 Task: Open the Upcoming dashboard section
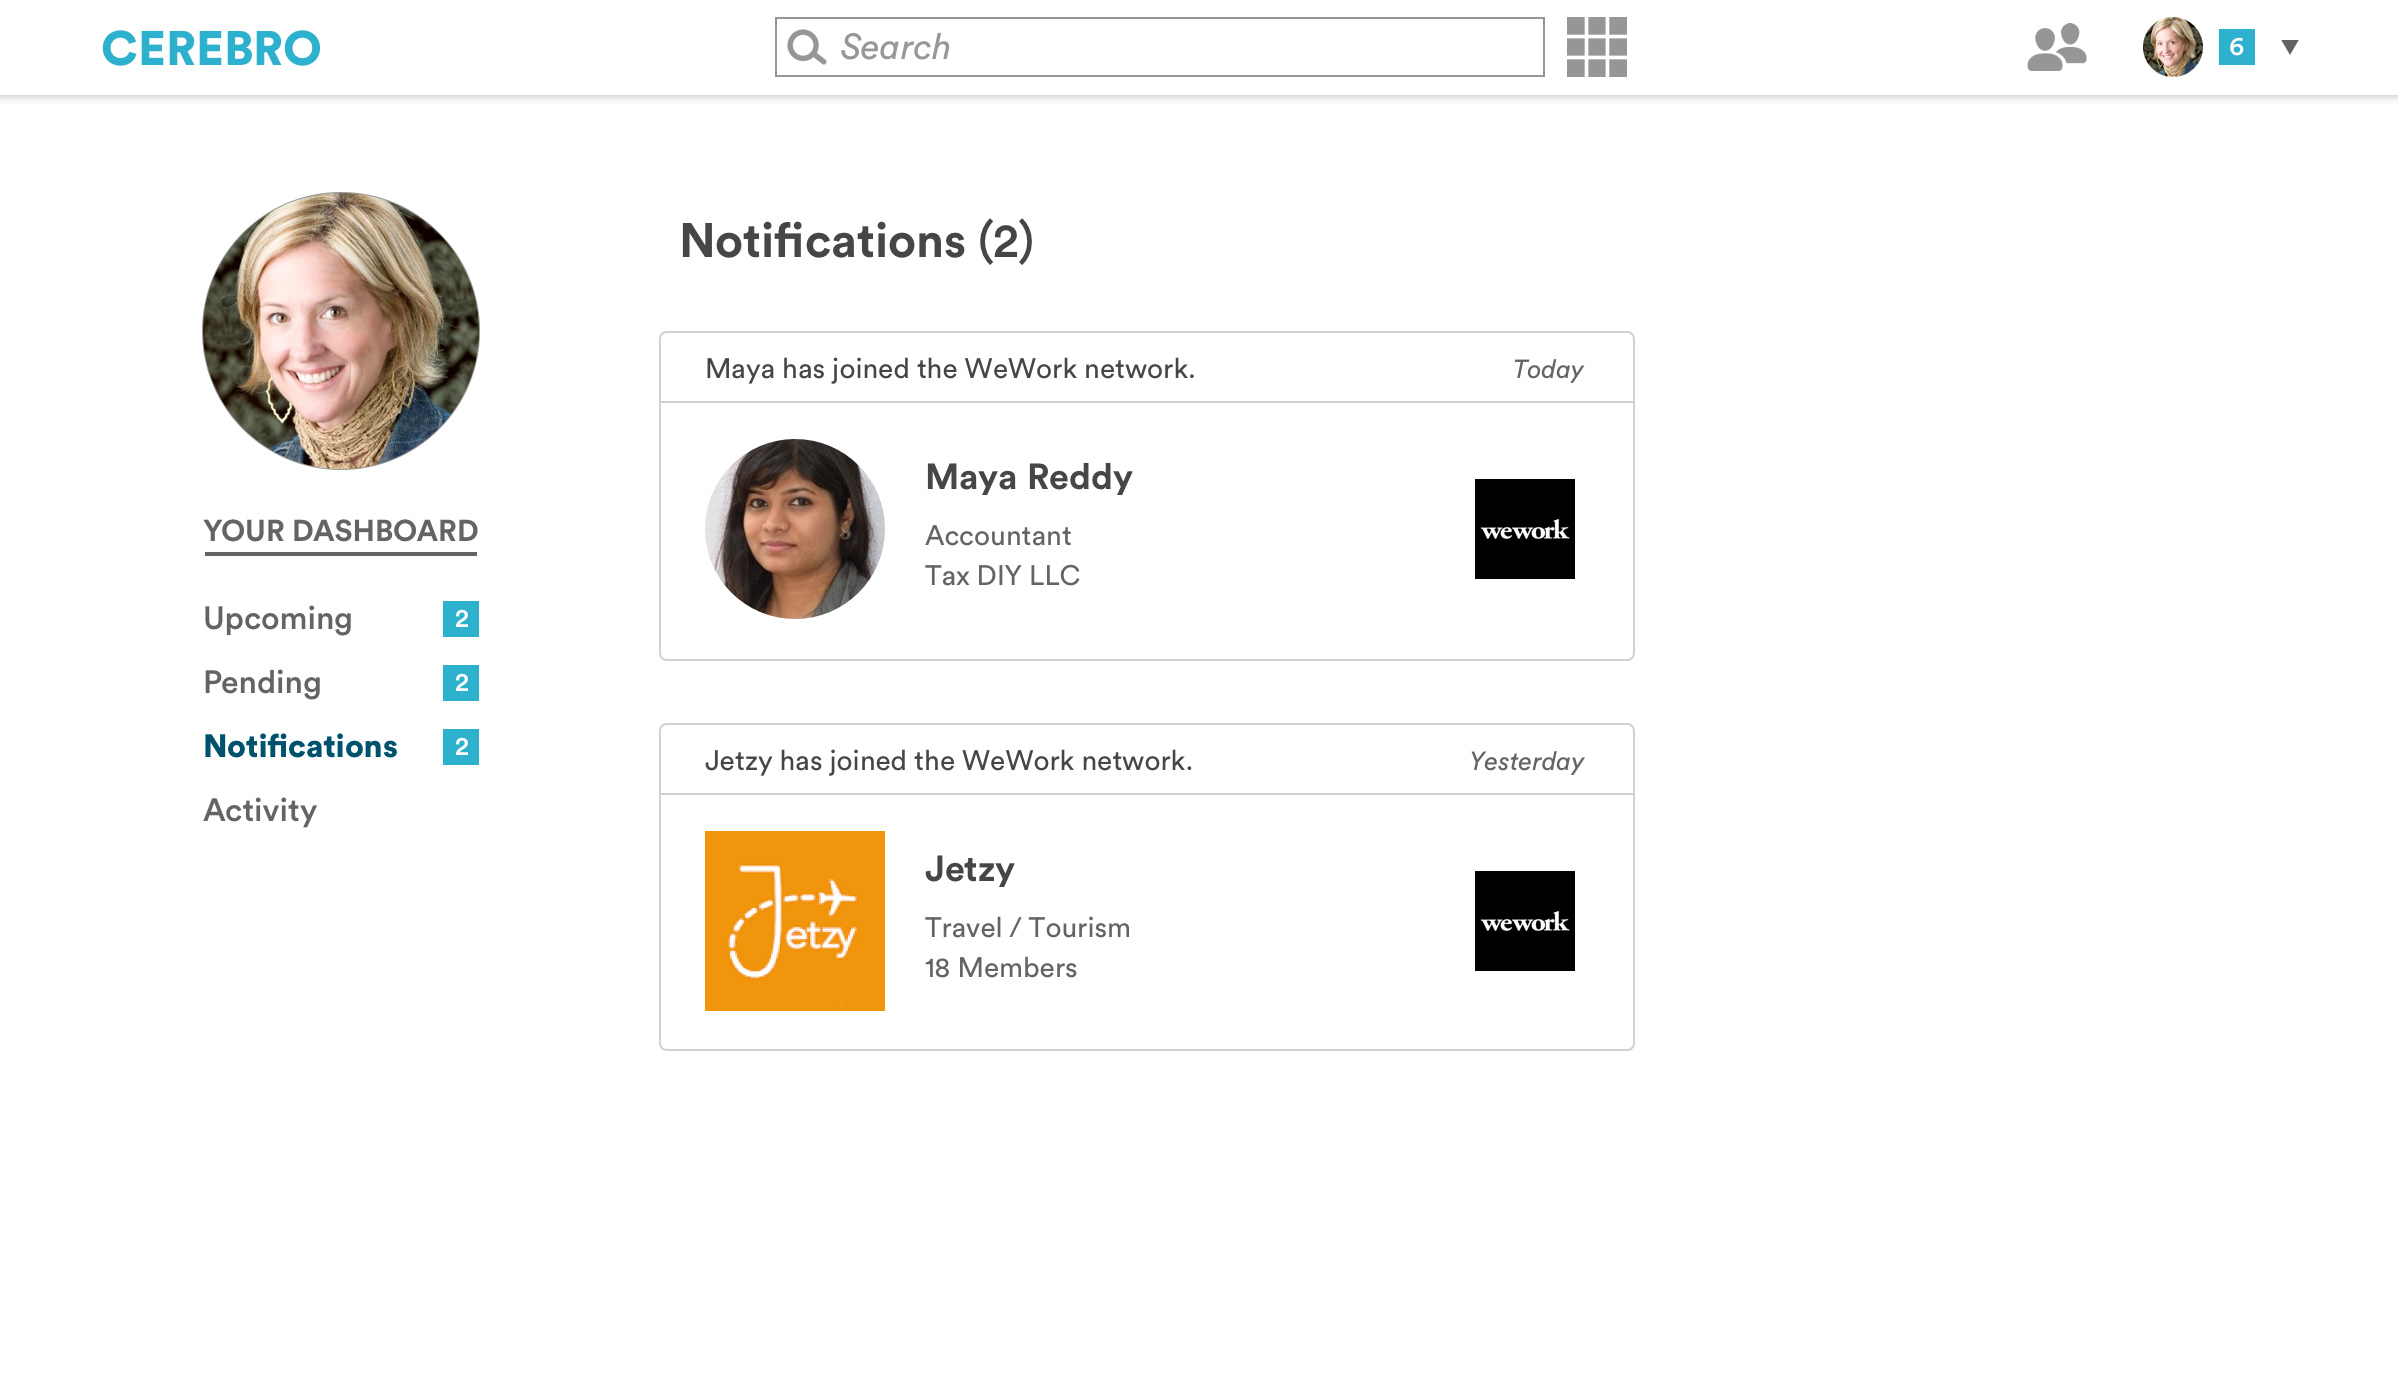[278, 619]
